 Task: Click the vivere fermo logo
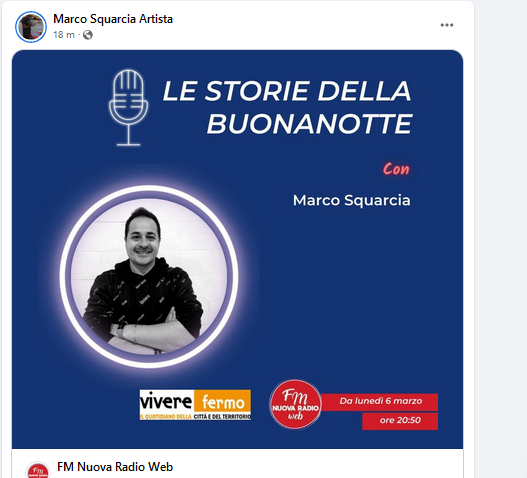coord(195,405)
